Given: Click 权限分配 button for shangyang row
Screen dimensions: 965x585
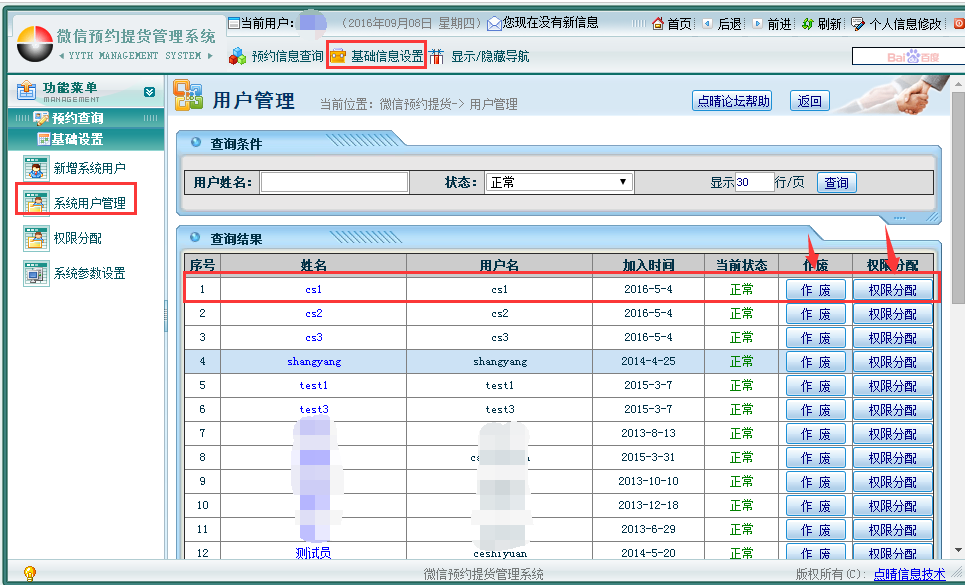Looking at the screenshot, I should pyautogui.click(x=892, y=362).
